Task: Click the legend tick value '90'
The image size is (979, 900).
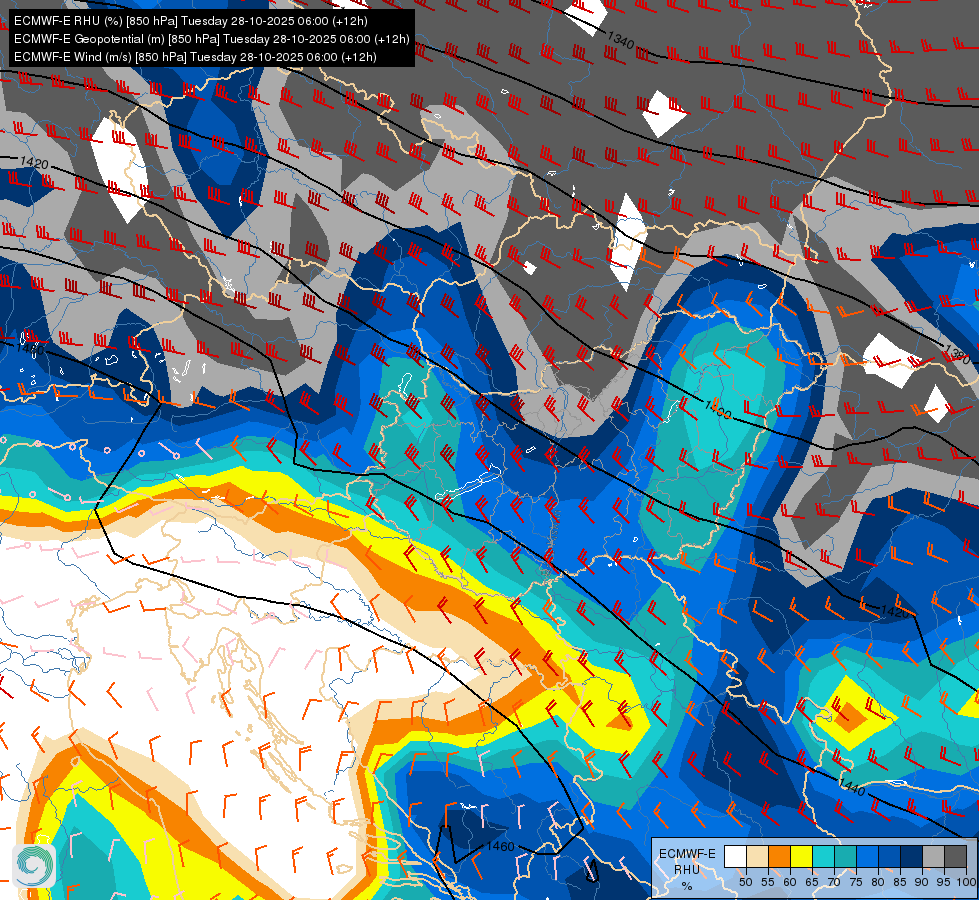Action: 922,882
